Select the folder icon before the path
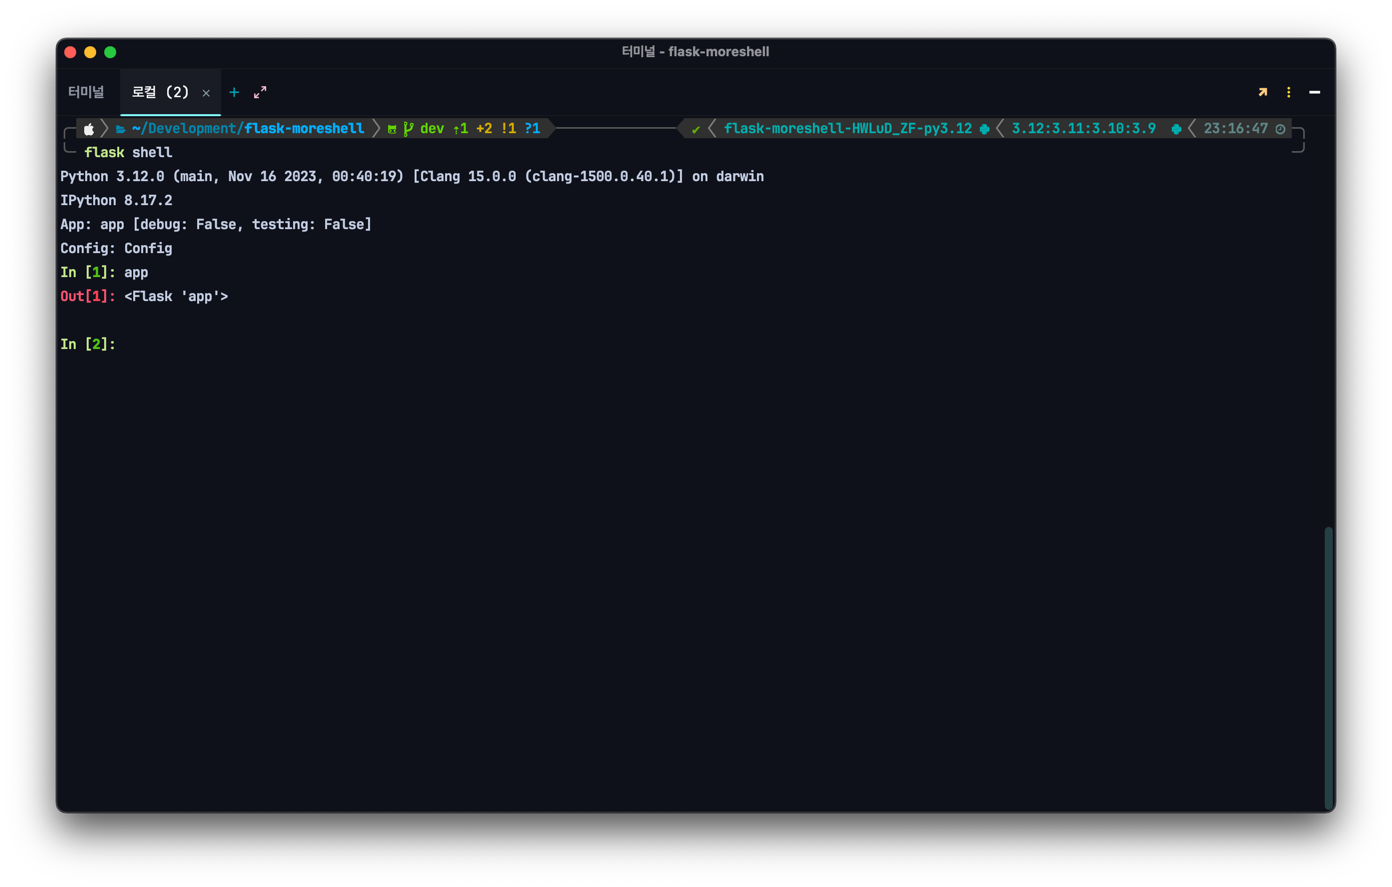Image resolution: width=1392 pixels, height=887 pixels. tap(120, 128)
